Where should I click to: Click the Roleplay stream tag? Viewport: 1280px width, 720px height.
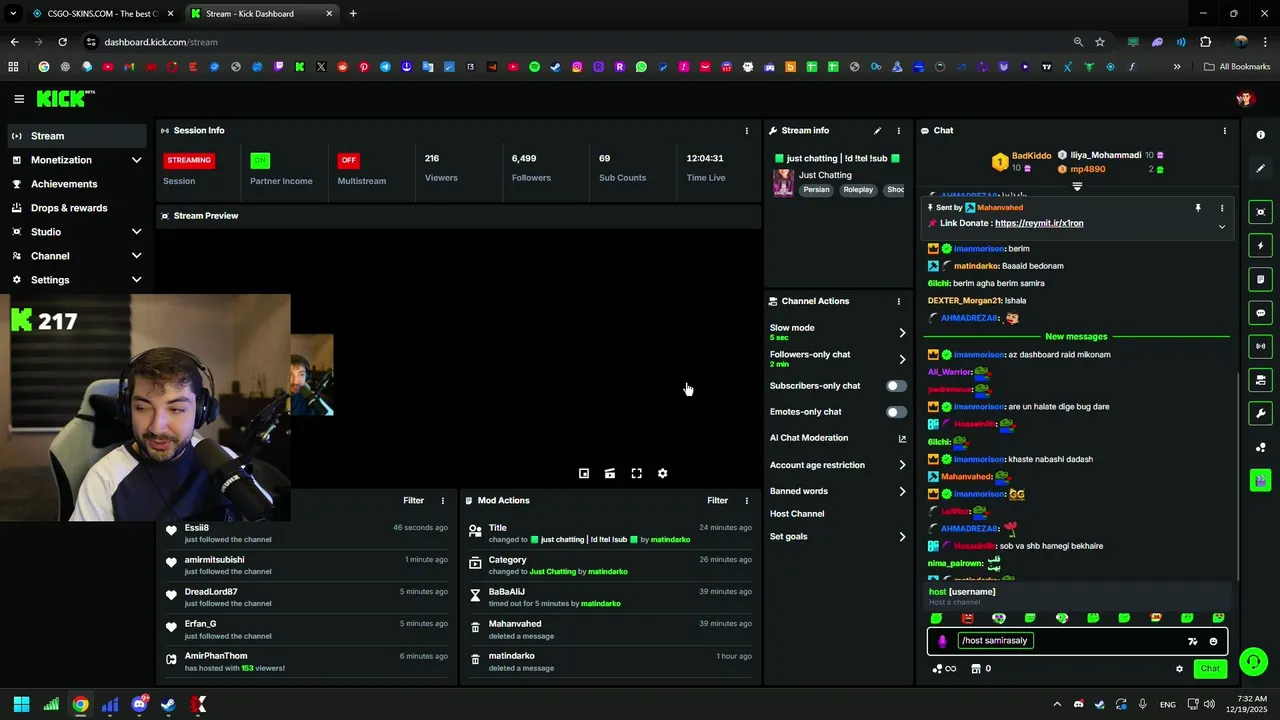tap(858, 190)
